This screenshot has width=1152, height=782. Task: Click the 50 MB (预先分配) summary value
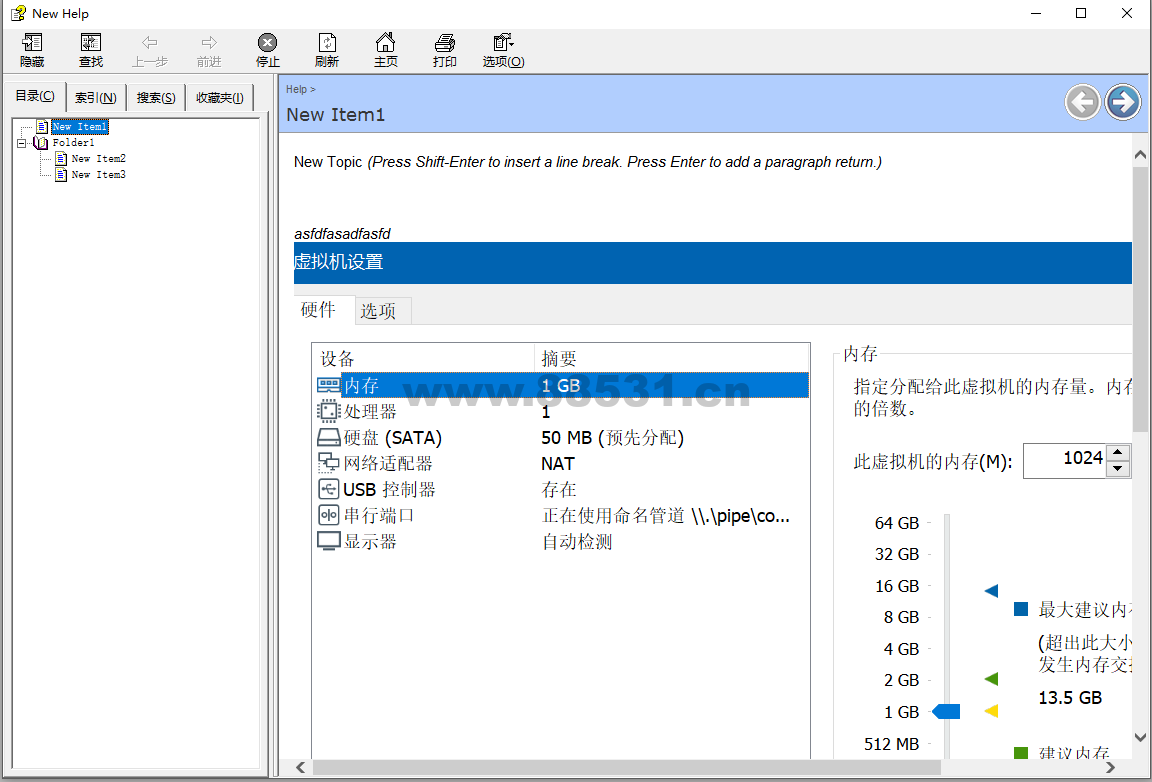pyautogui.click(x=613, y=438)
